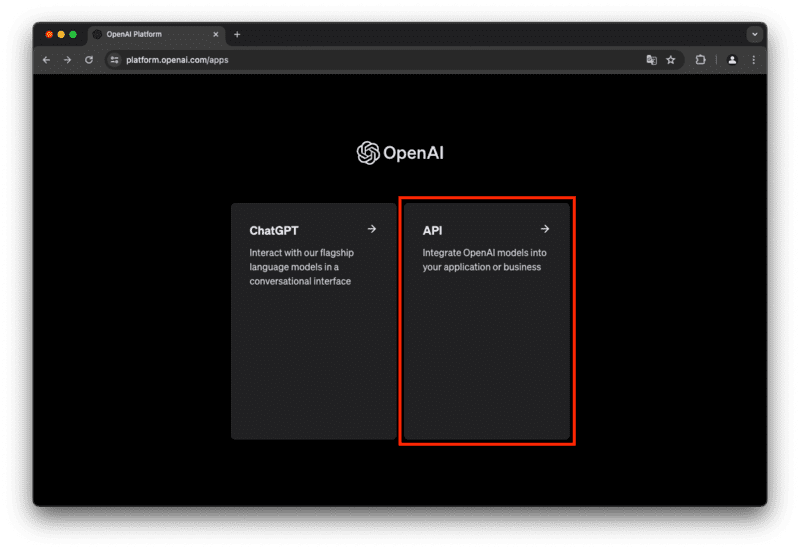This screenshot has height=550, width=800.
Task: Open the Chrome profile avatar
Action: click(732, 60)
